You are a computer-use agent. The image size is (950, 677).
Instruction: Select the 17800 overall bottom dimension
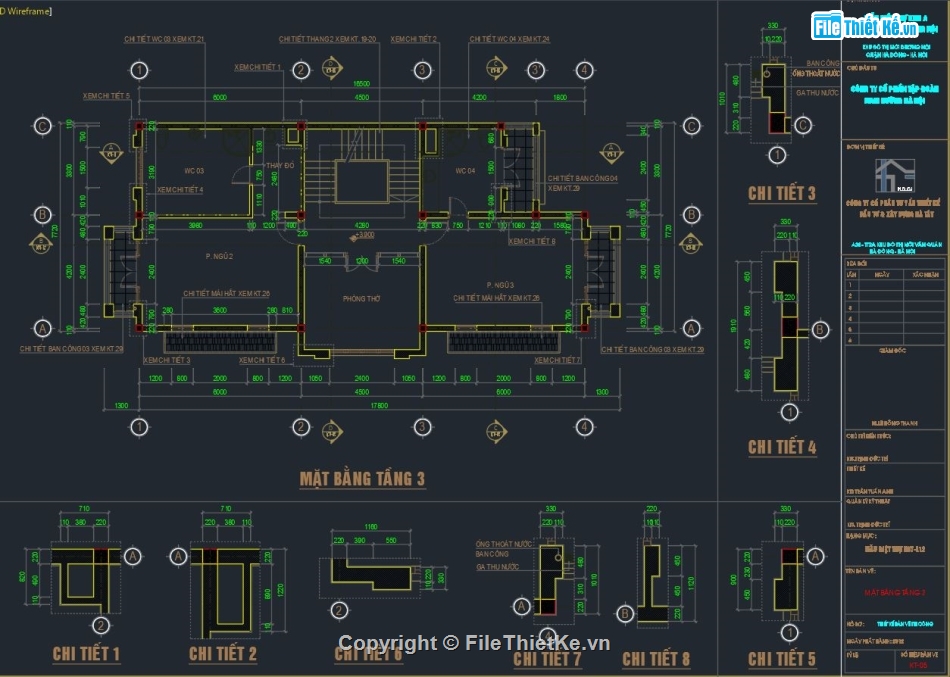[379, 405]
